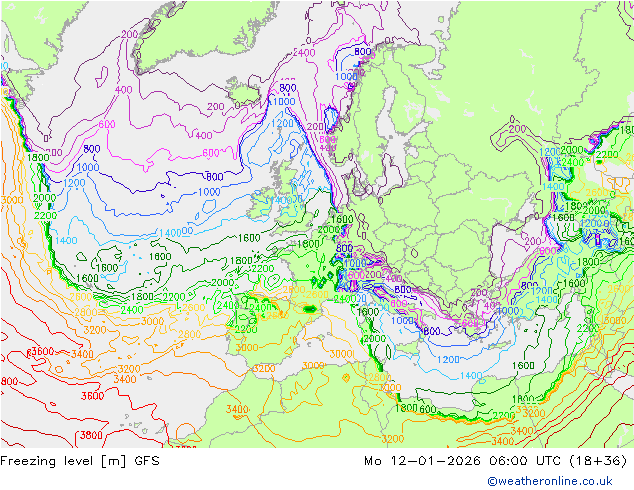This screenshot has height=490, width=634.
Task: Click the red "3800" contour label
Action: pos(91,435)
